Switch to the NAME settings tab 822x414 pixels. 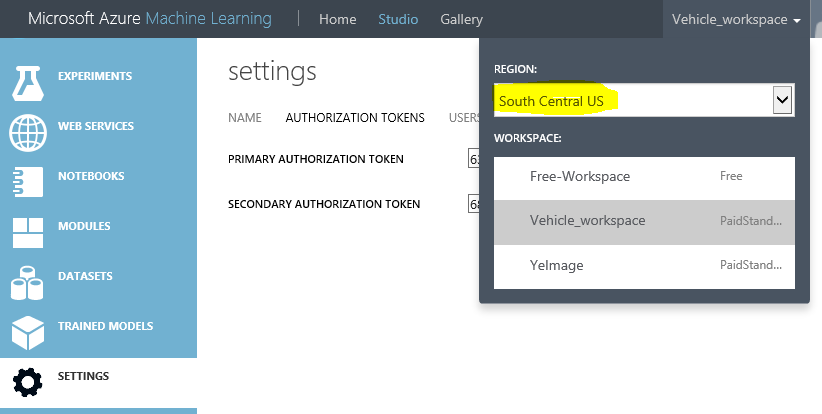tap(245, 118)
